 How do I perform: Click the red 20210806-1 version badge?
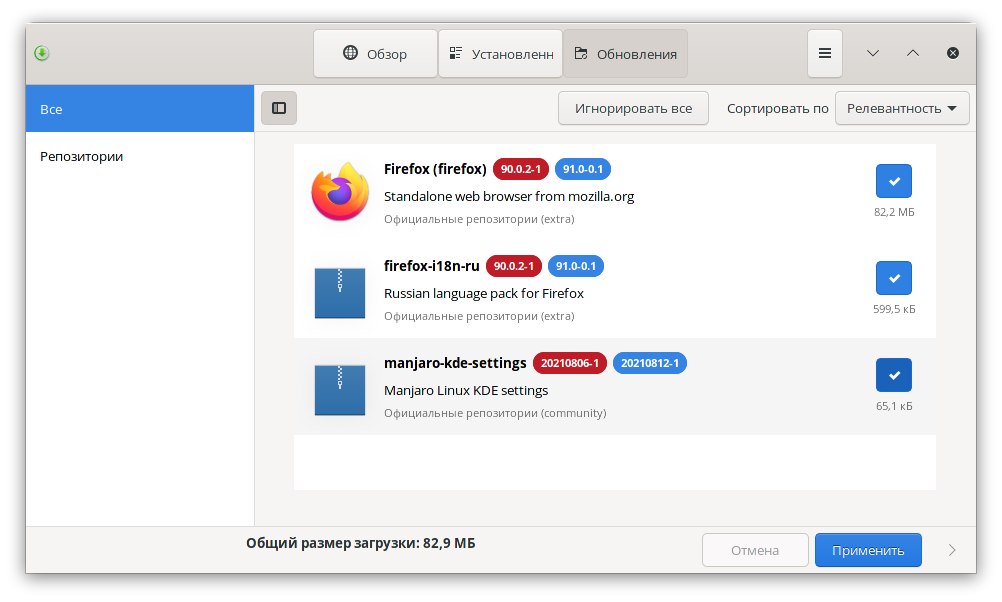[569, 363]
